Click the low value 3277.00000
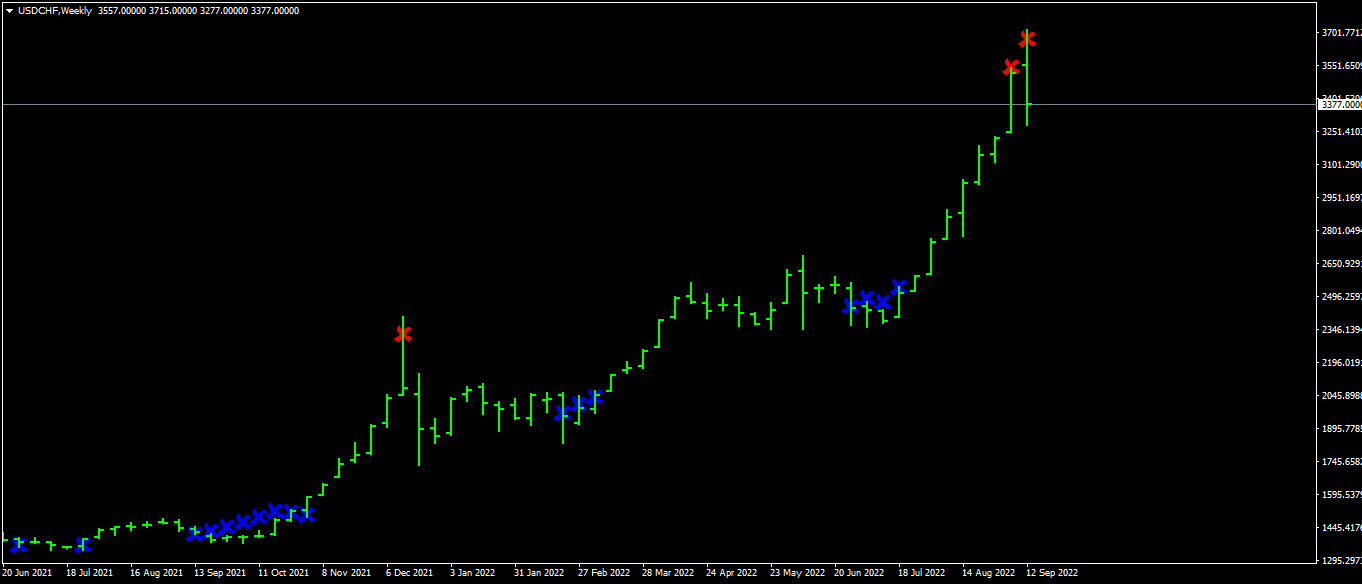This screenshot has height=584, width=1362. [225, 11]
